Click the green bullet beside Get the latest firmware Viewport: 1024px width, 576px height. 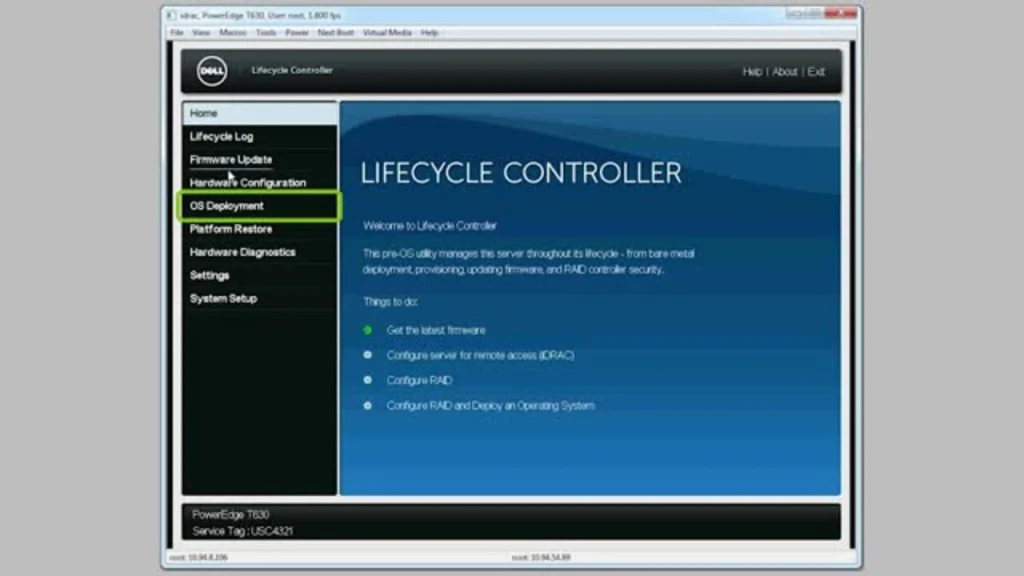(x=367, y=329)
